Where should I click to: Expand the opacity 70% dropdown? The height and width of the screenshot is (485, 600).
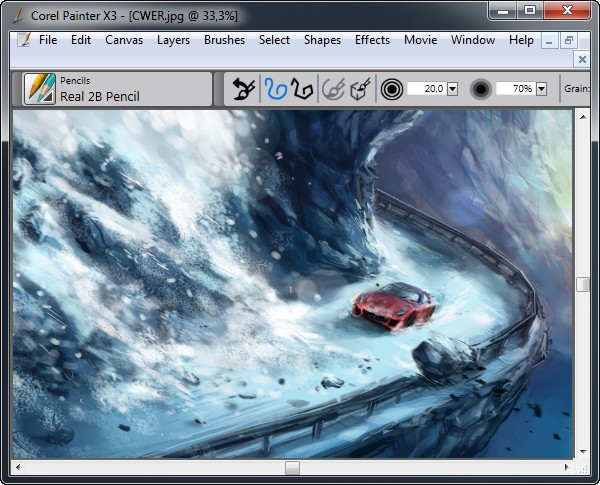point(541,89)
